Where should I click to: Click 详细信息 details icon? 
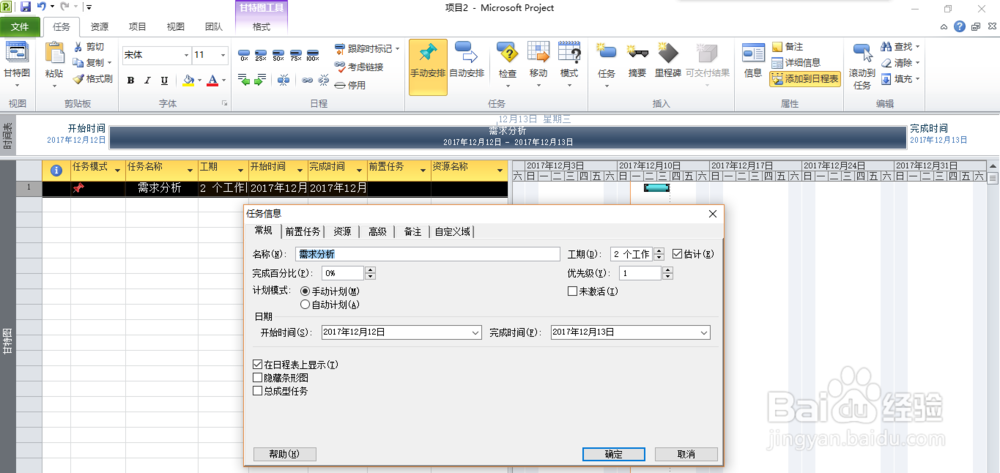coord(777,63)
